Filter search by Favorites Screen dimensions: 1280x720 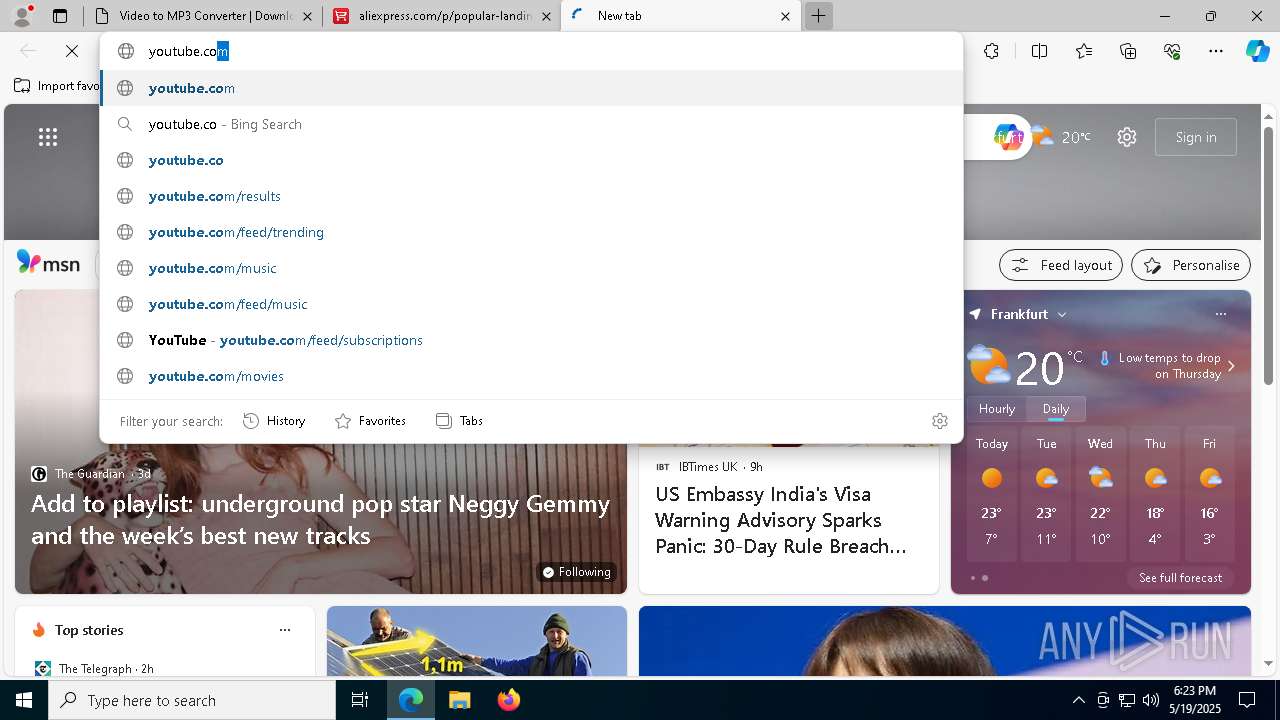370,421
